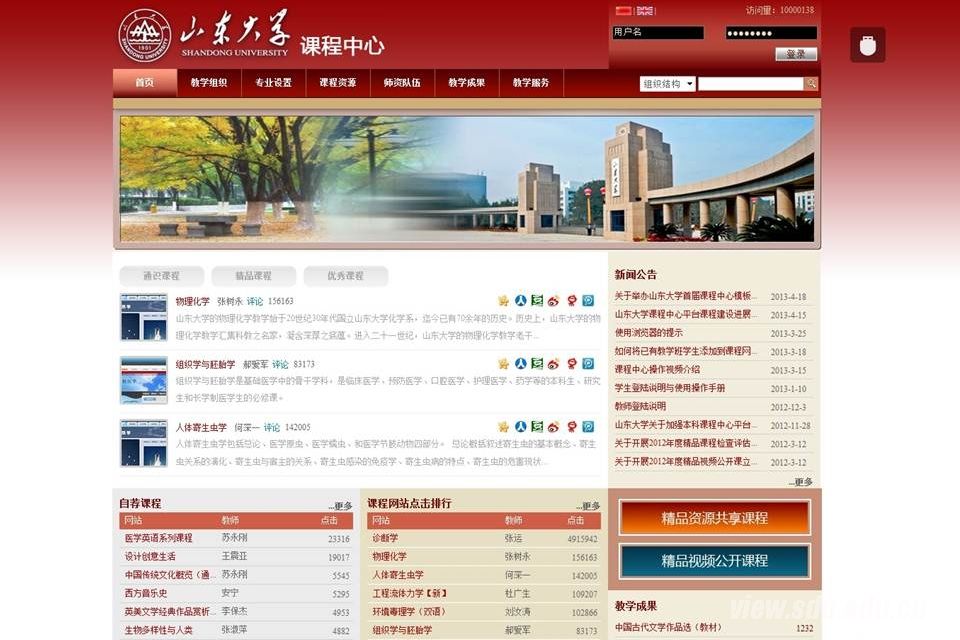Share 组织学与胚胎学 to Qzone star icon
960x640 pixels.
(x=504, y=364)
